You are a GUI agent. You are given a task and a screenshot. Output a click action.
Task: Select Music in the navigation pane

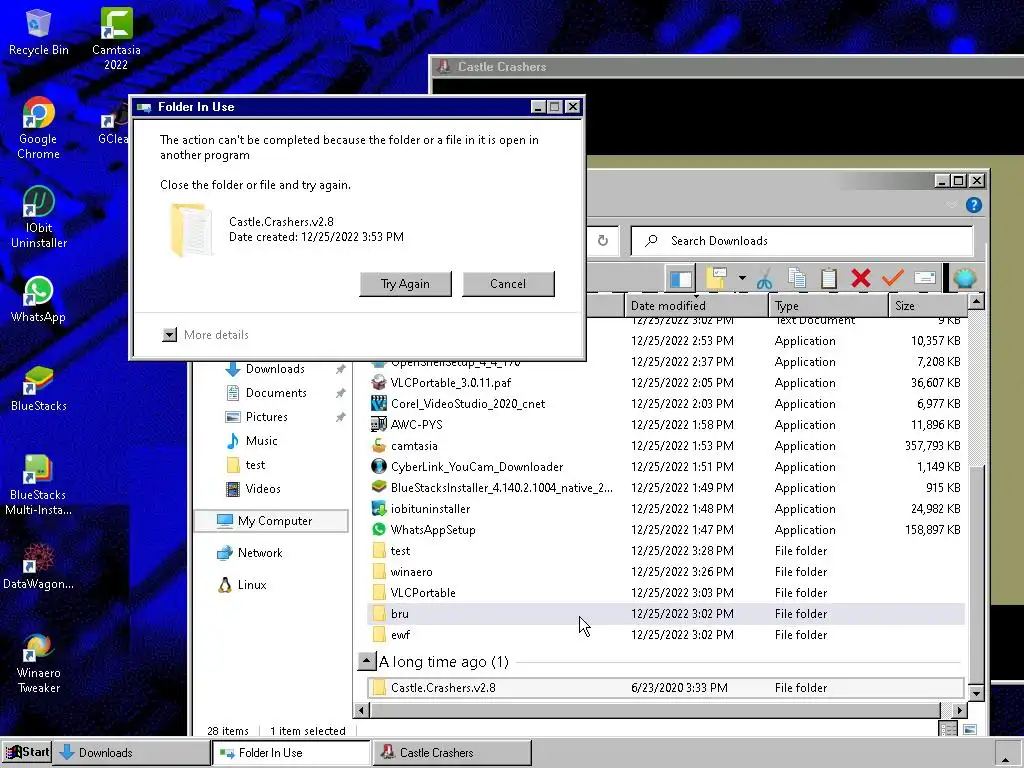(x=261, y=441)
